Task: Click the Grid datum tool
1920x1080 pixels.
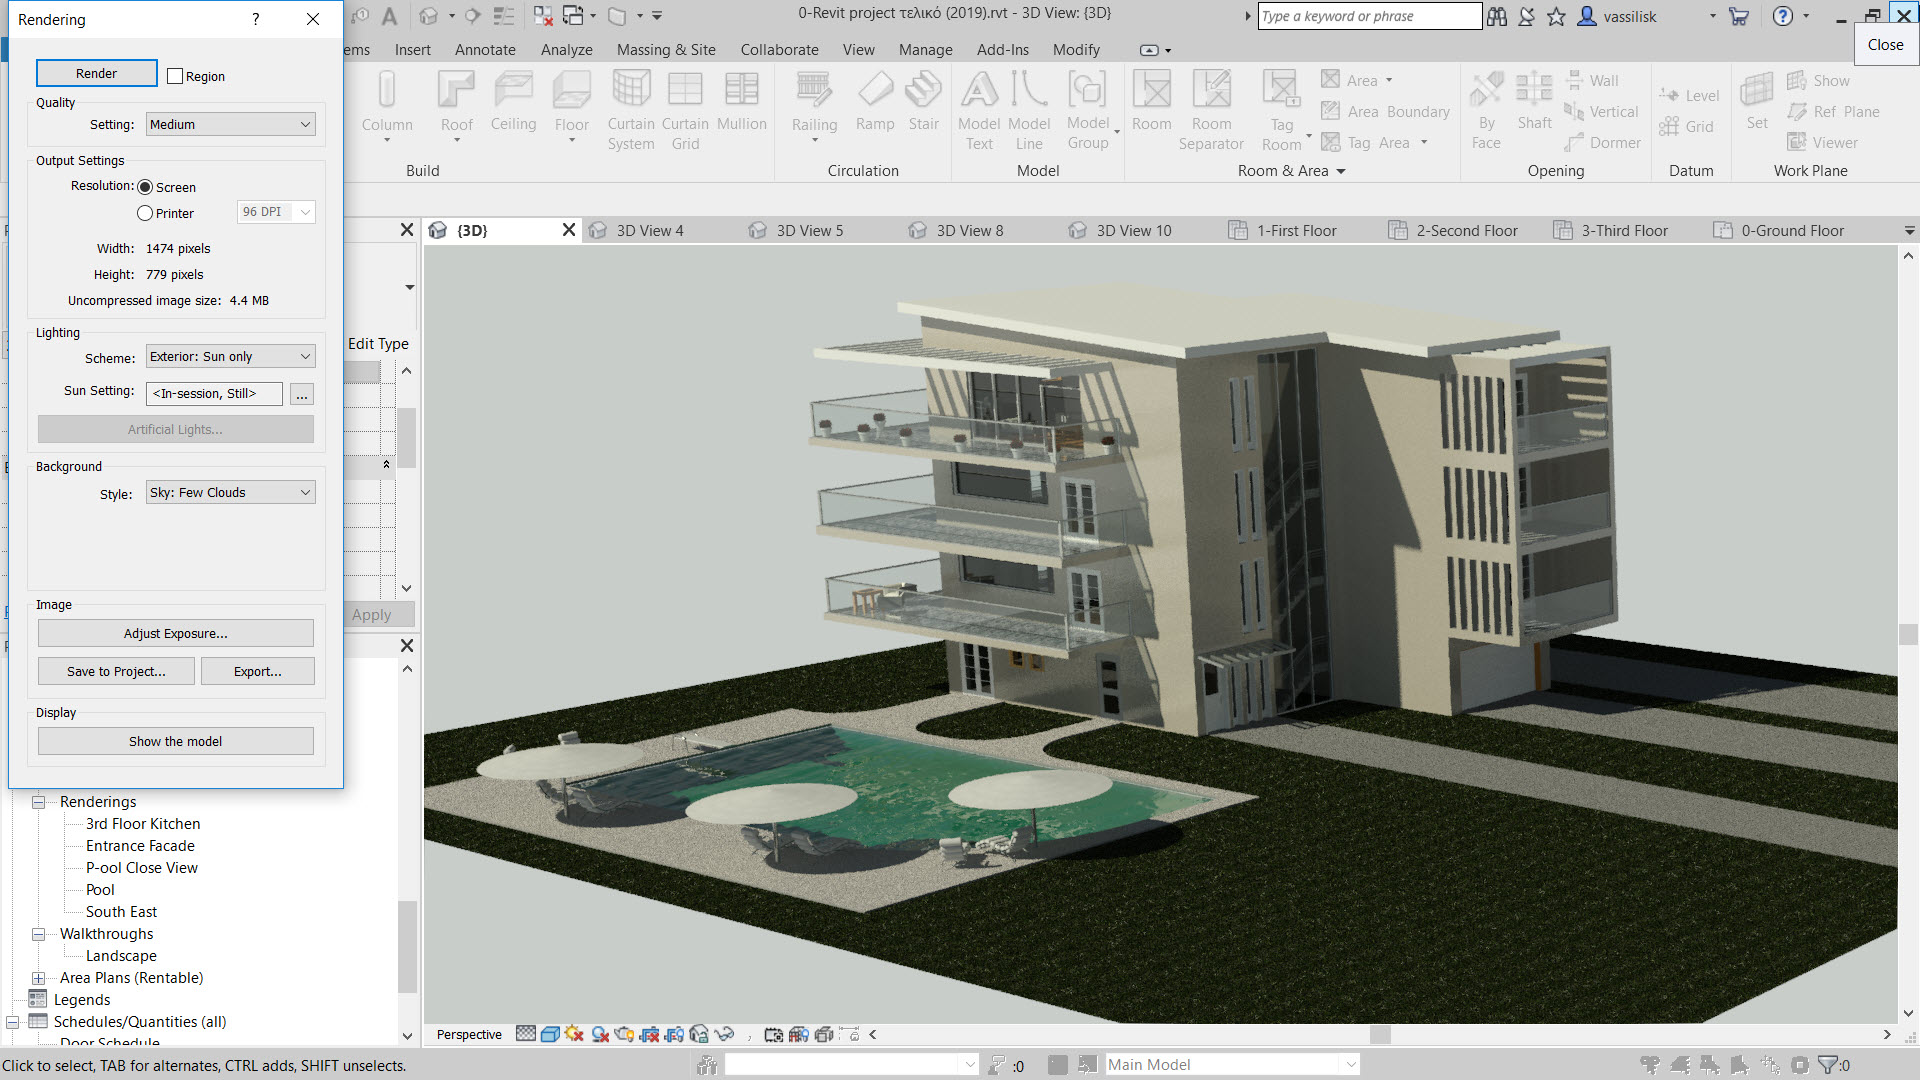Action: coord(1687,127)
